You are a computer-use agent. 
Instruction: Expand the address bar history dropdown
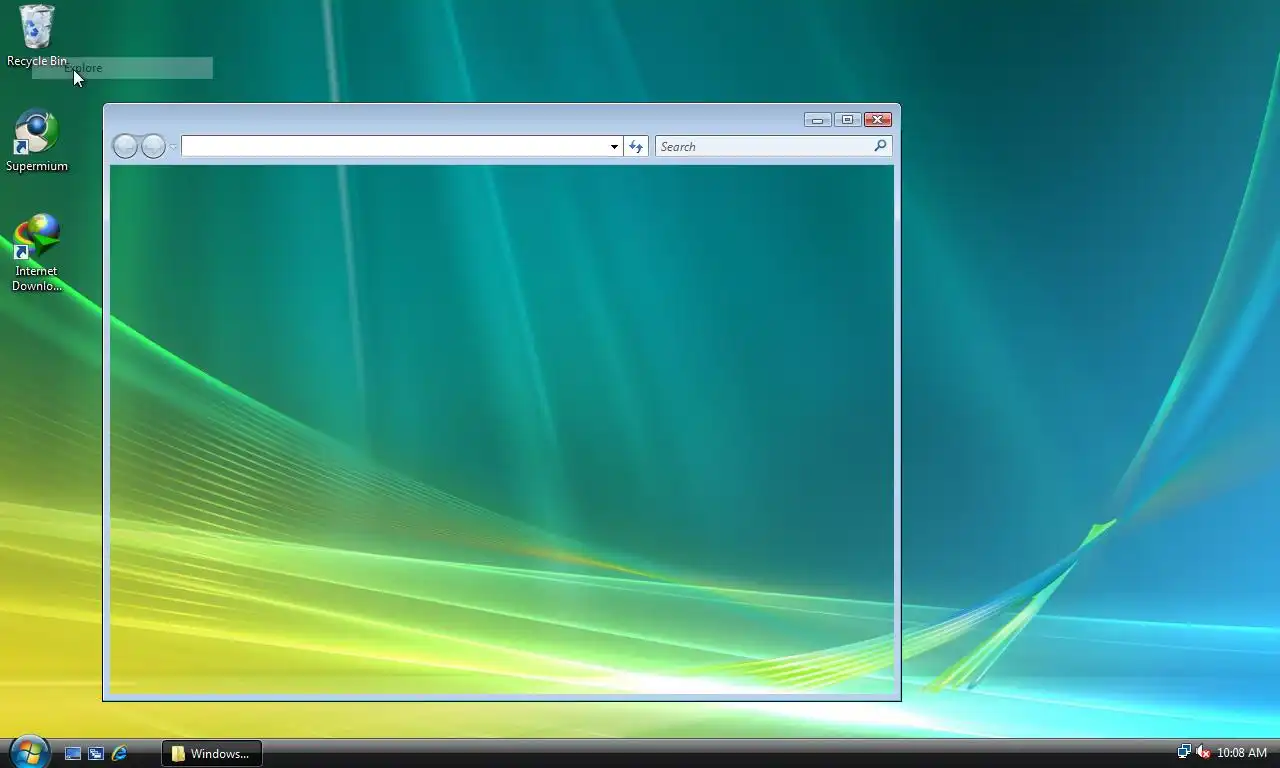[614, 147]
